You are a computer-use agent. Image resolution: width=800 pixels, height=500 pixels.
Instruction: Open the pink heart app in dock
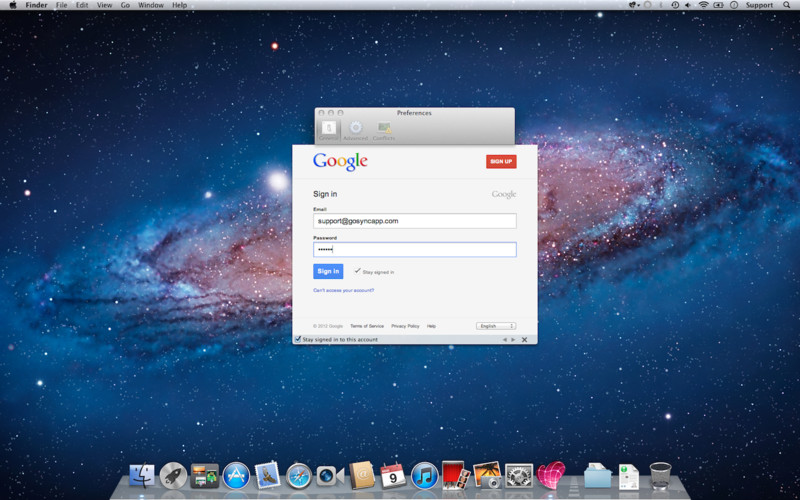[551, 475]
